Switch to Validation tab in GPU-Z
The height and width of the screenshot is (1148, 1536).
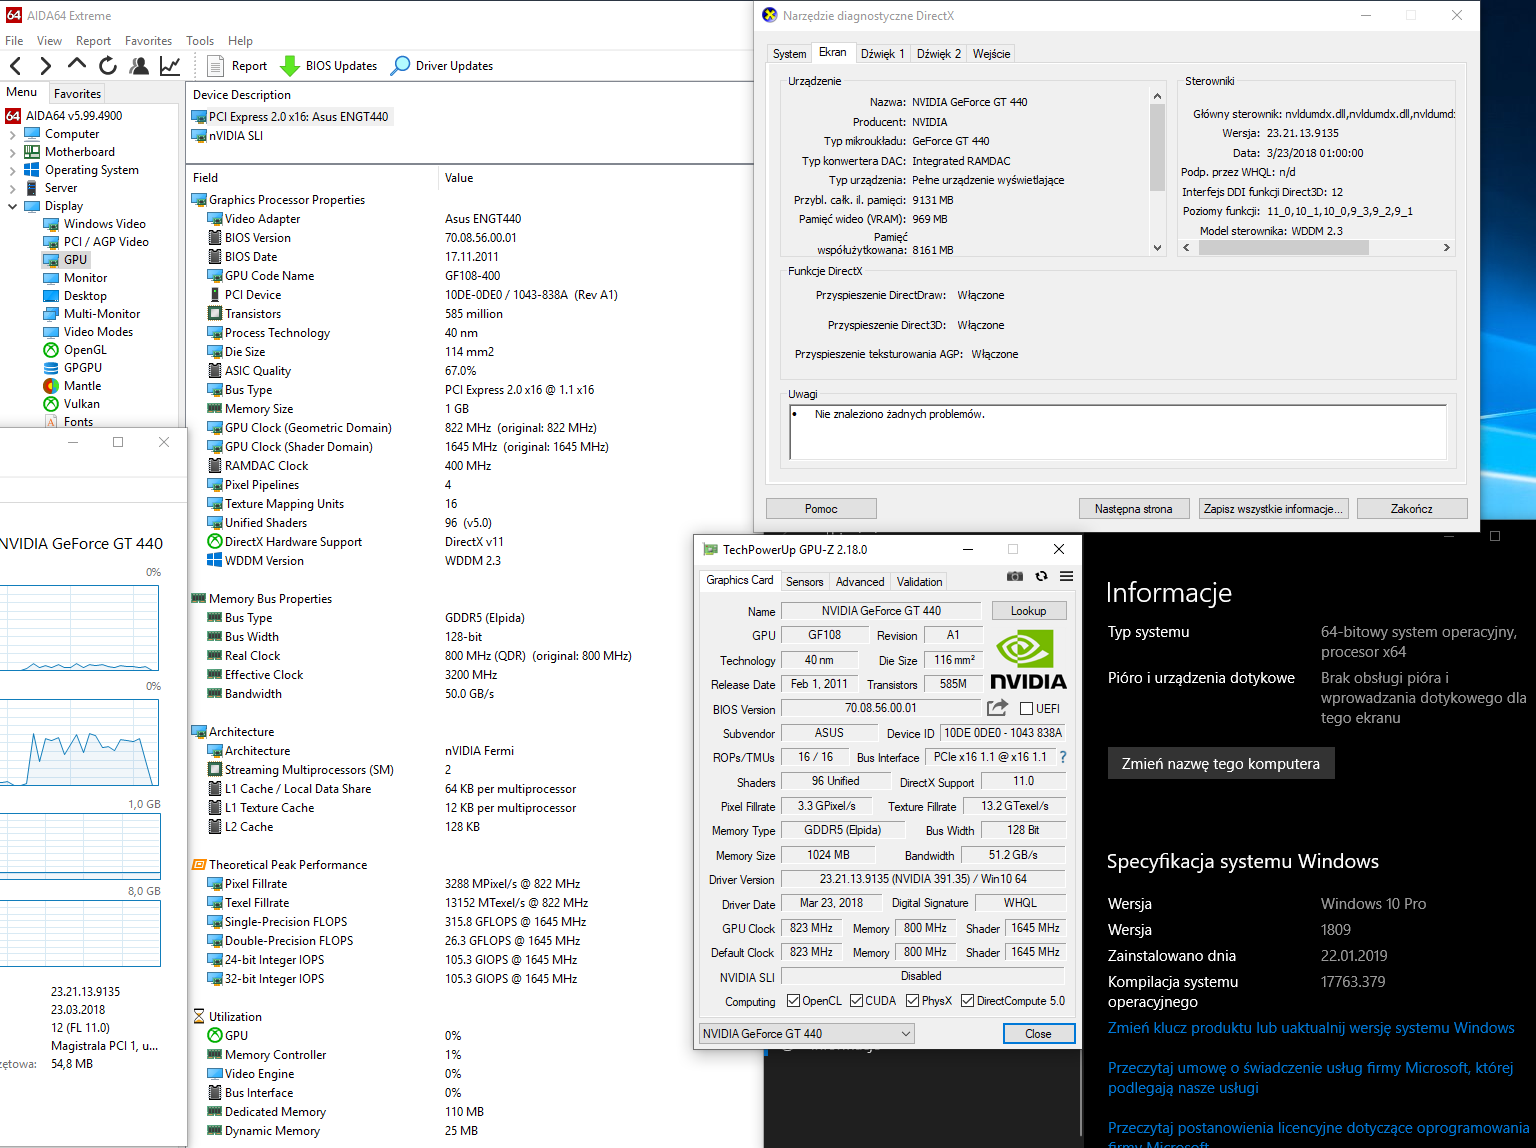point(919,582)
